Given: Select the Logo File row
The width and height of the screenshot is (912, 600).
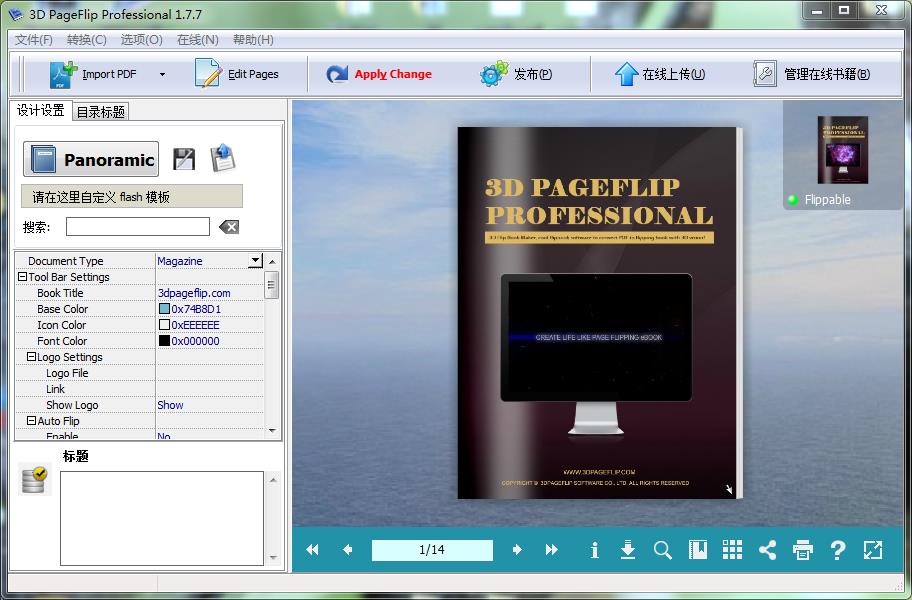Looking at the screenshot, I should point(140,373).
